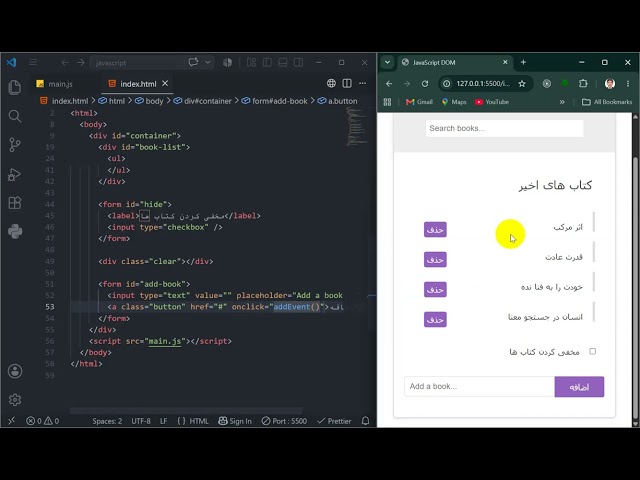Click the Chrome address bar URL

483,84
